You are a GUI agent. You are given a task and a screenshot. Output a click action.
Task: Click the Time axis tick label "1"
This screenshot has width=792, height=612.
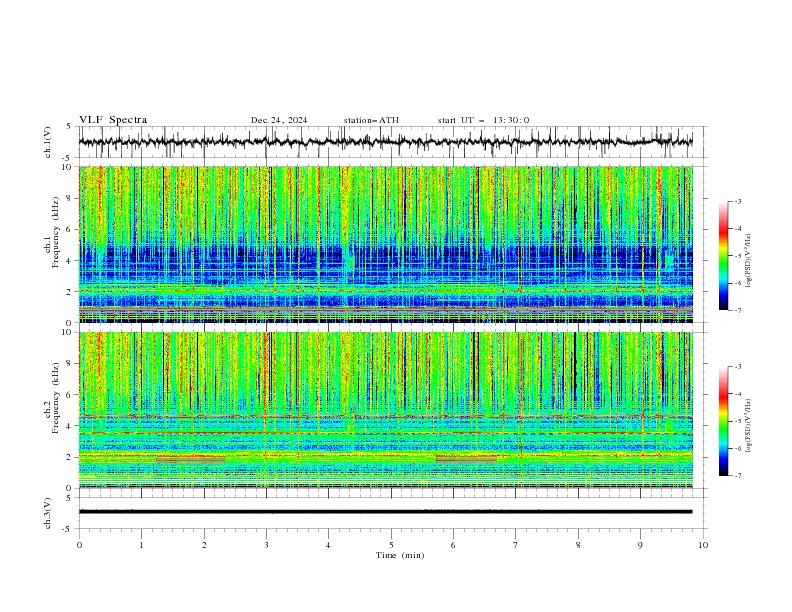tap(141, 545)
